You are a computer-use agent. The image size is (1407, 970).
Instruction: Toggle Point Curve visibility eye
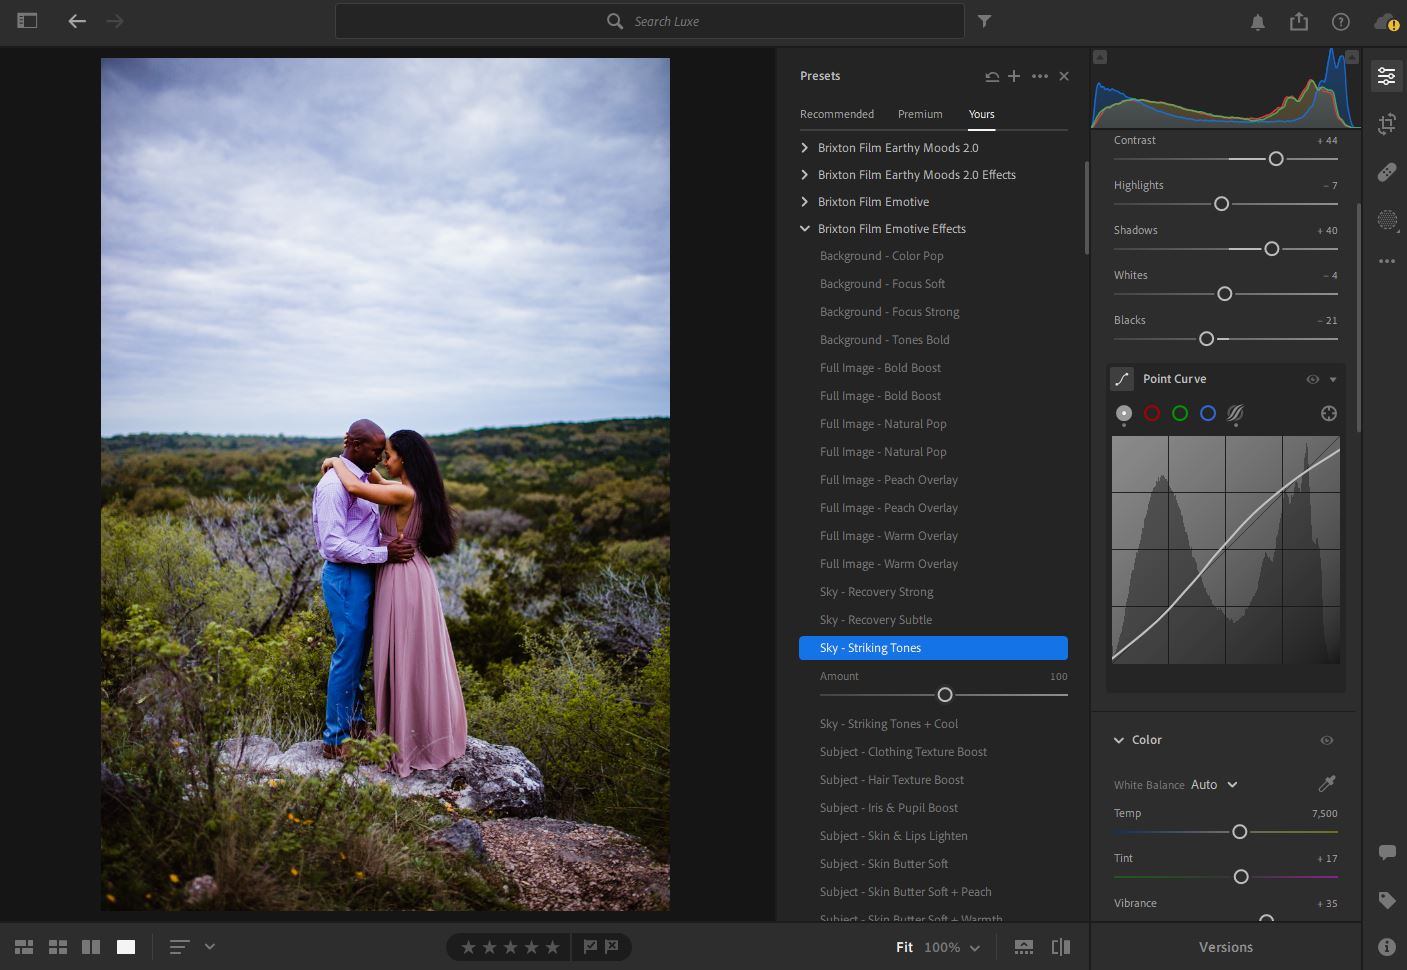point(1312,379)
